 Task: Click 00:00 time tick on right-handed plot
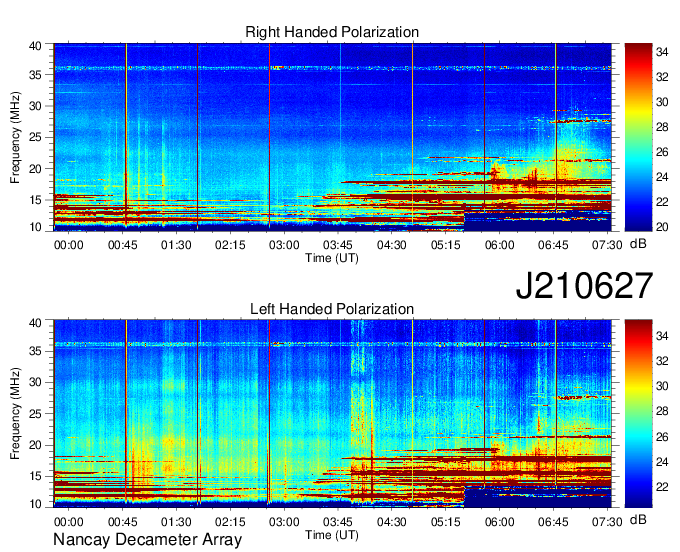tap(69, 245)
